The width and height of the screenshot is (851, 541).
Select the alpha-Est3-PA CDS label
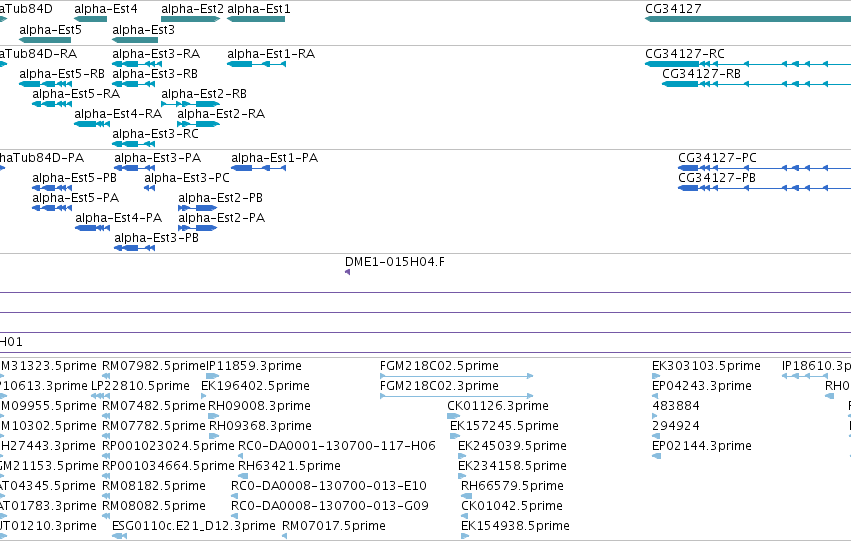[x=158, y=158]
